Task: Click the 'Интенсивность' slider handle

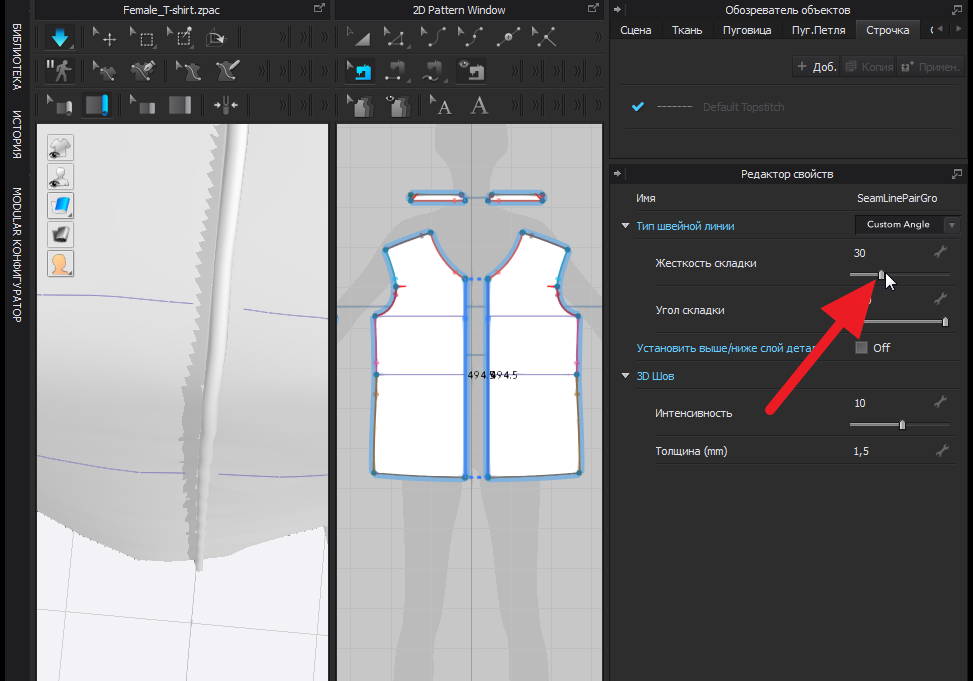Action: (x=902, y=425)
